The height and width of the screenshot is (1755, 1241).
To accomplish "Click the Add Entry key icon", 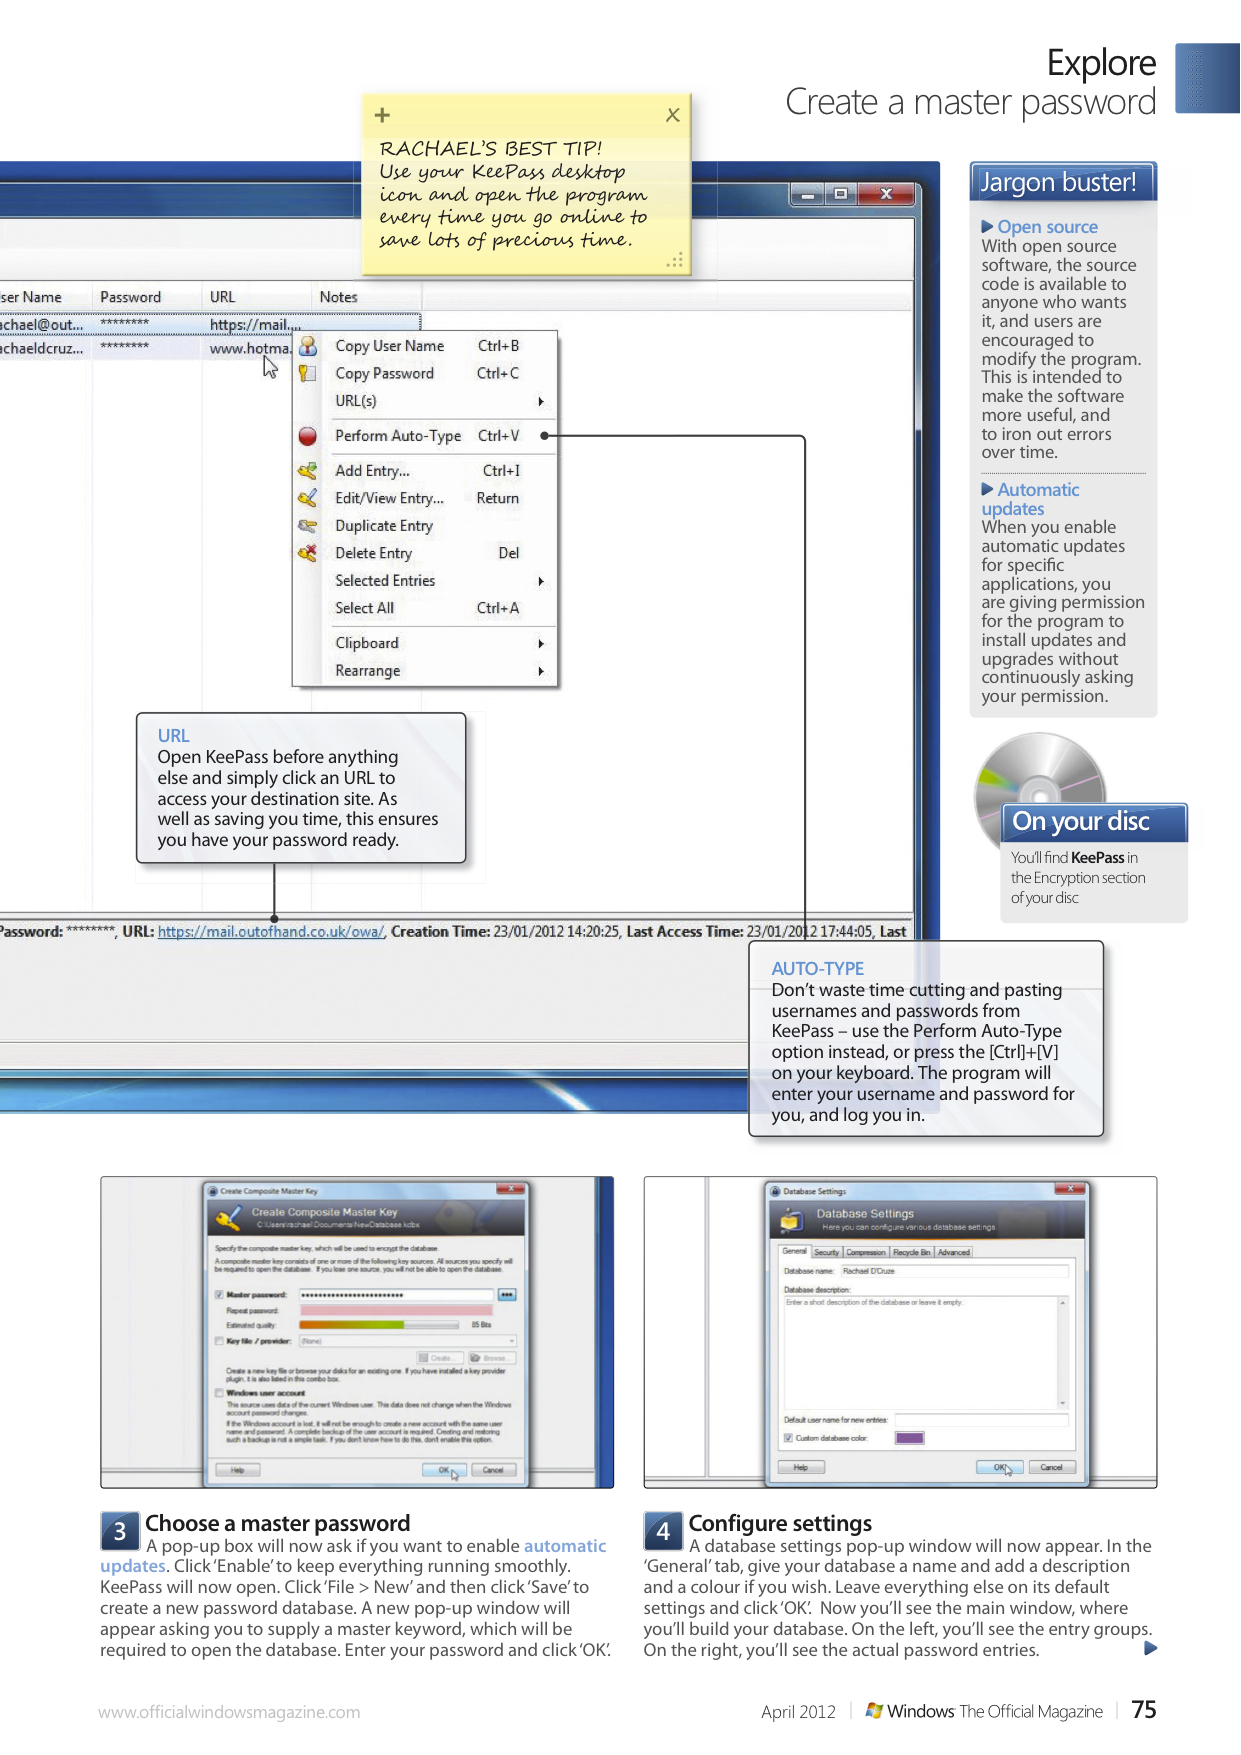I will point(308,471).
